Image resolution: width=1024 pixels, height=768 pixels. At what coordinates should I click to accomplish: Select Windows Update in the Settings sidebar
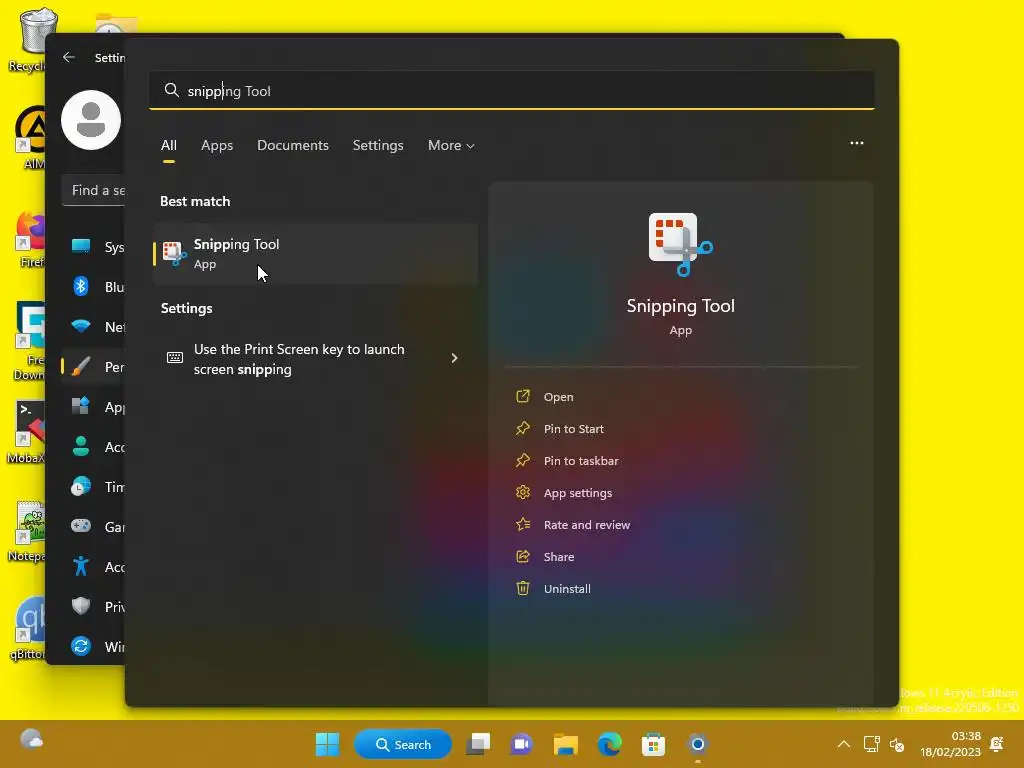[x=93, y=647]
